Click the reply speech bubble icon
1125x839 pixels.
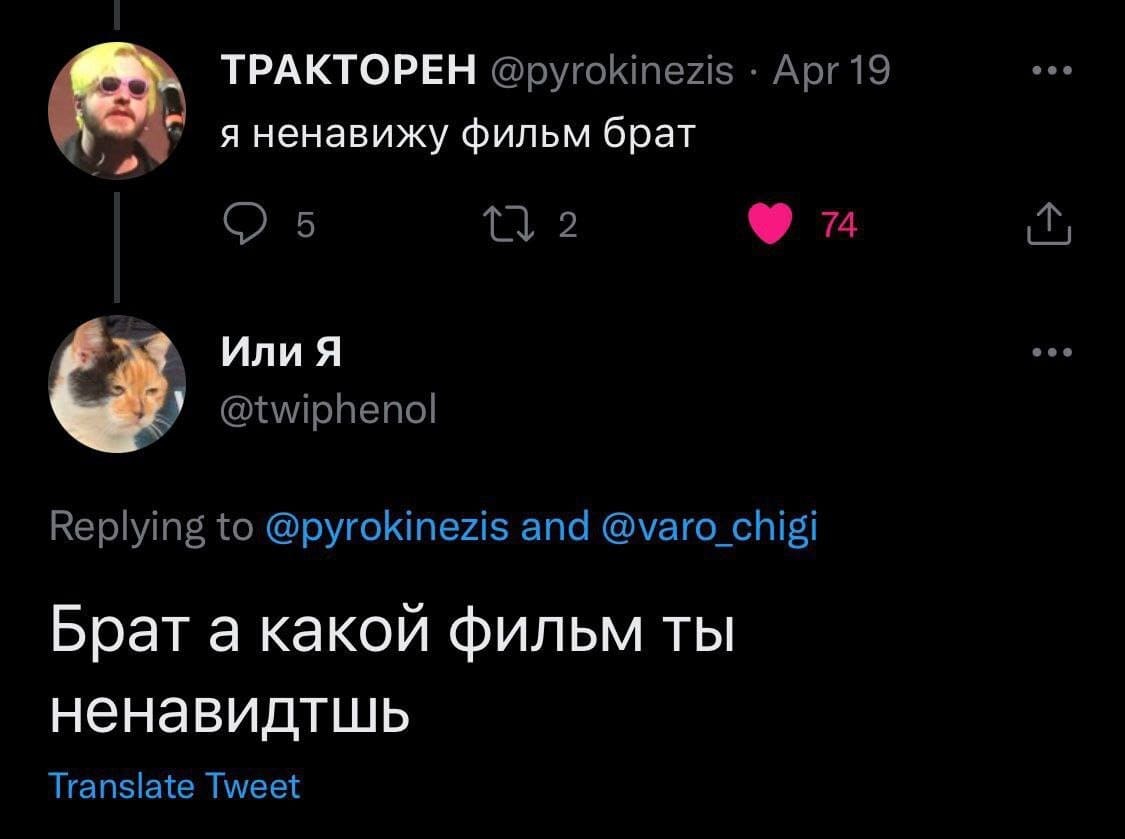pos(241,226)
